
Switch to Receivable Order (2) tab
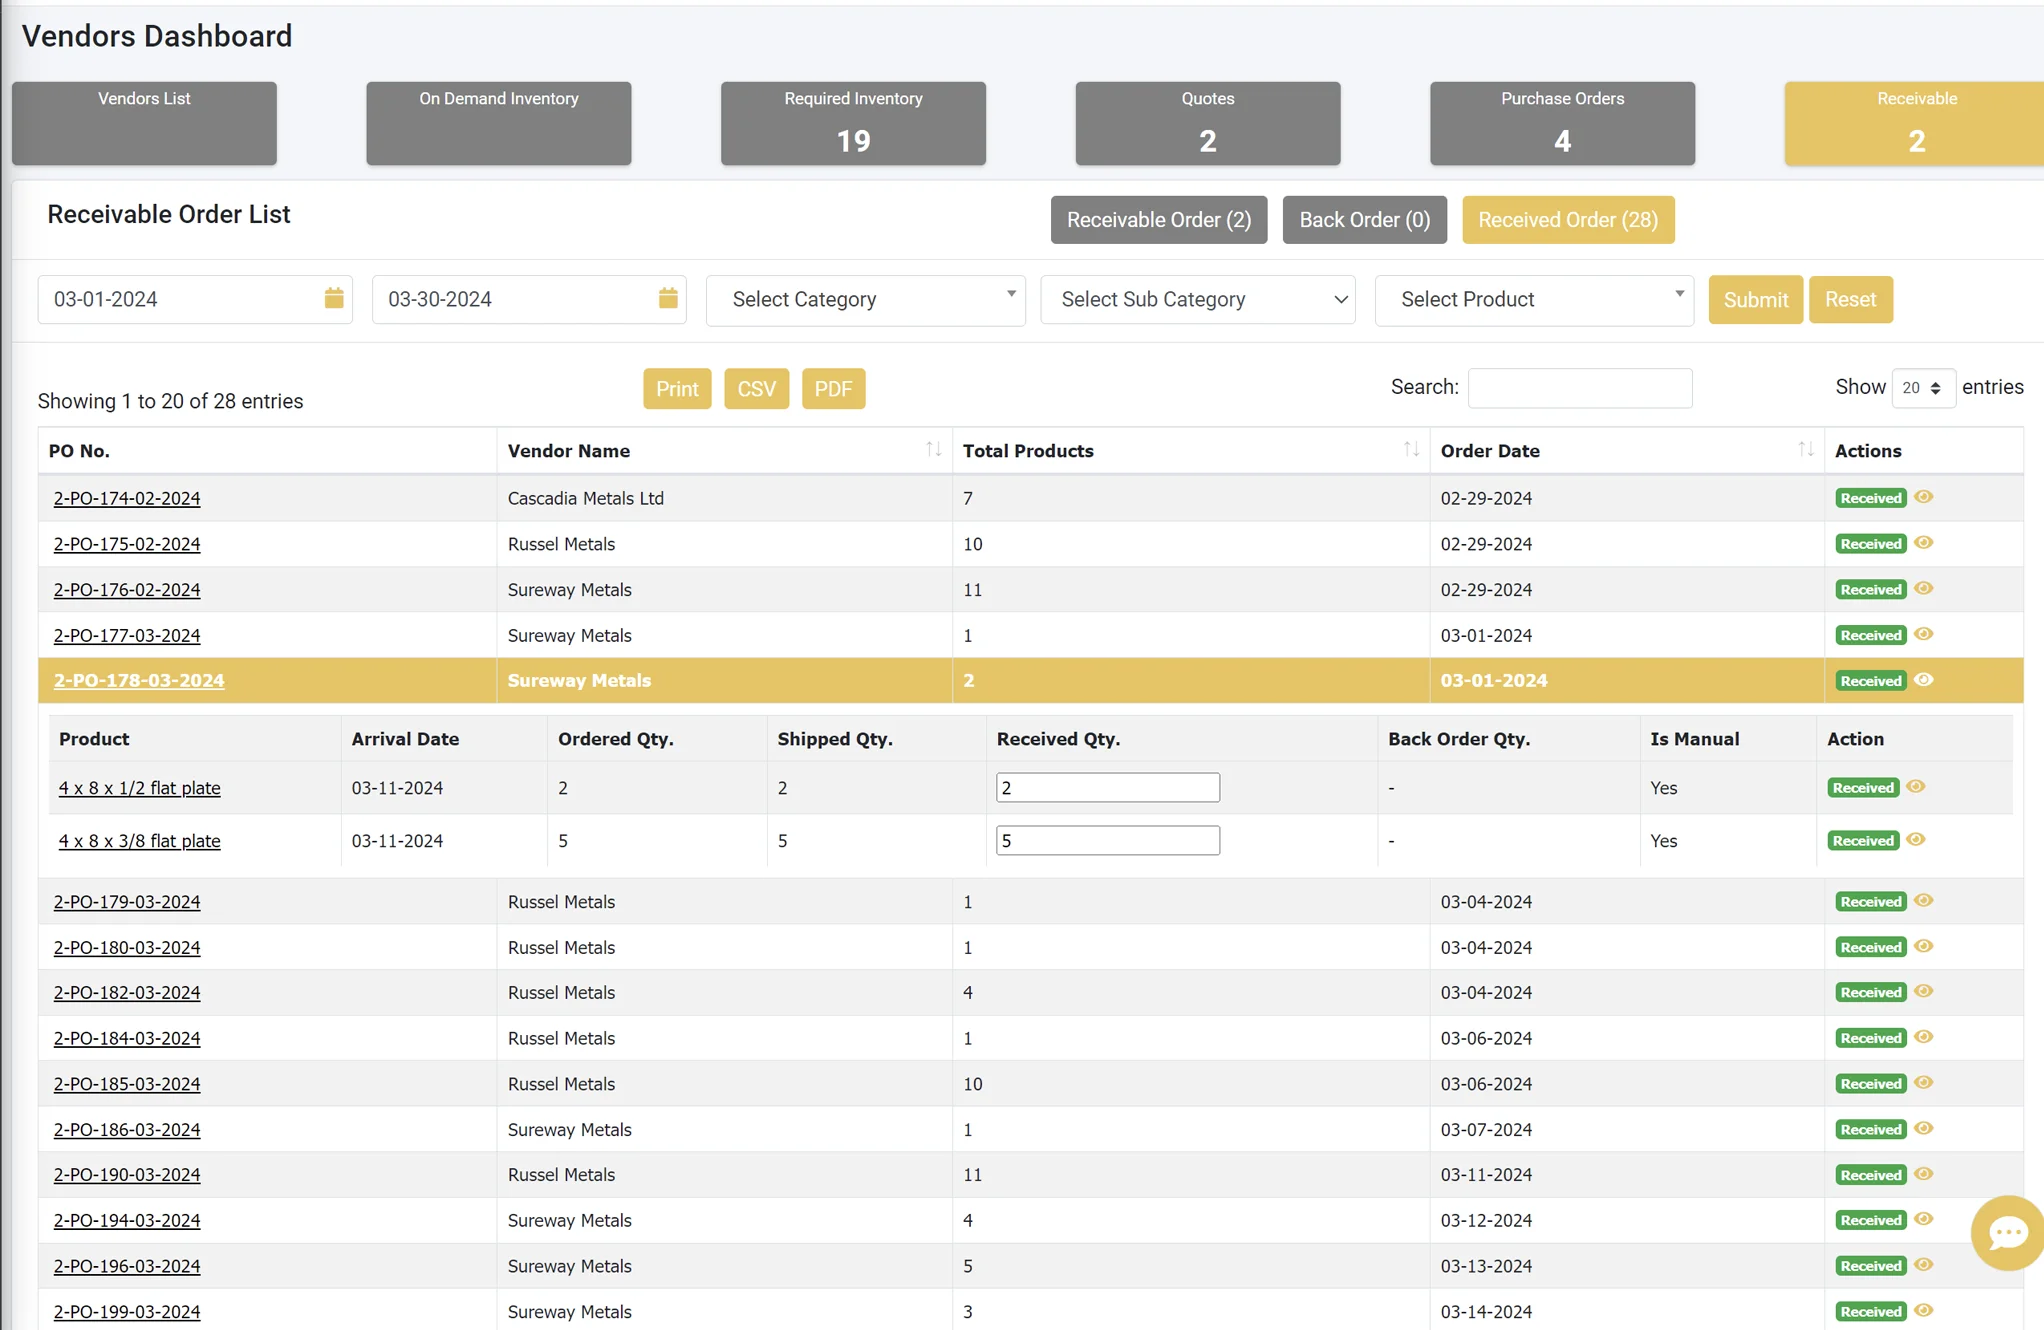[1158, 220]
